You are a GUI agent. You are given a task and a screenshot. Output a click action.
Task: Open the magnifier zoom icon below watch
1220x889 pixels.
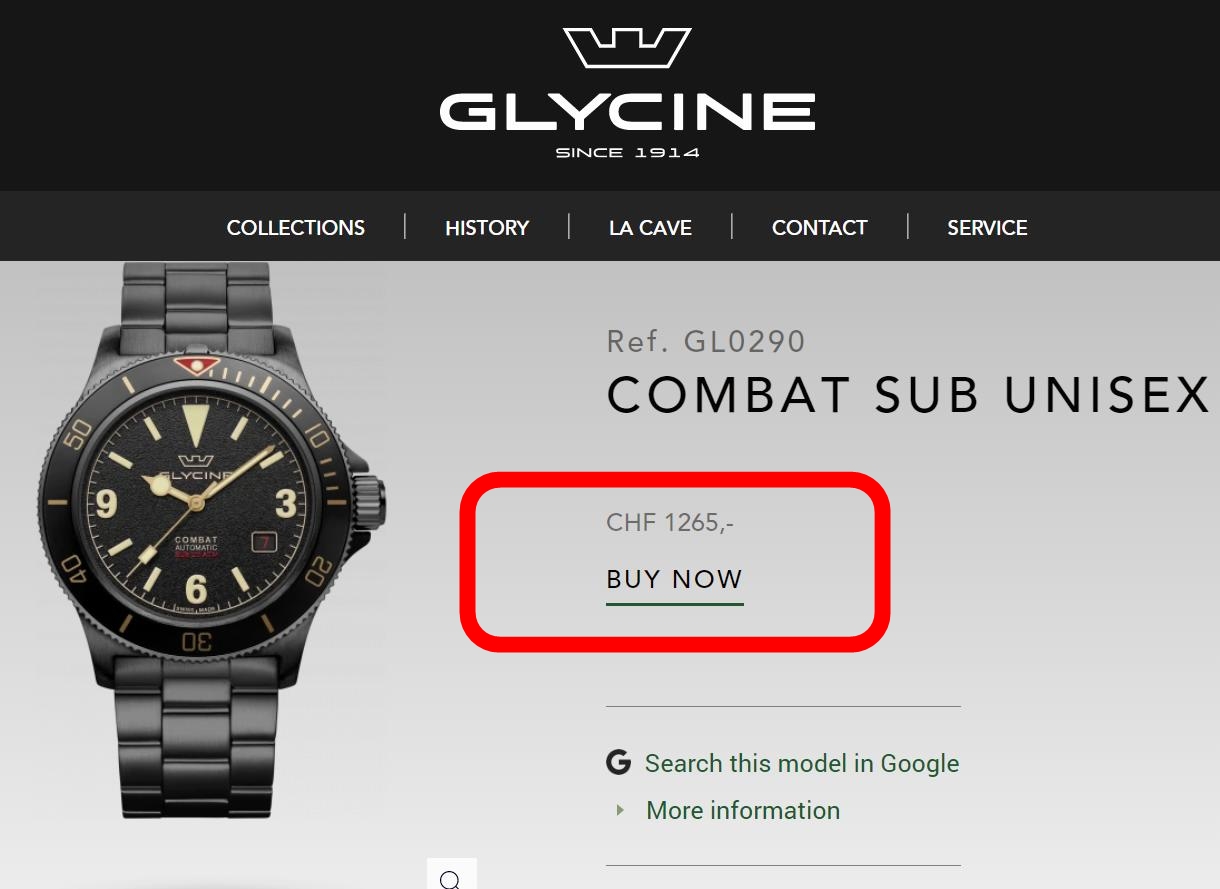coord(451,877)
